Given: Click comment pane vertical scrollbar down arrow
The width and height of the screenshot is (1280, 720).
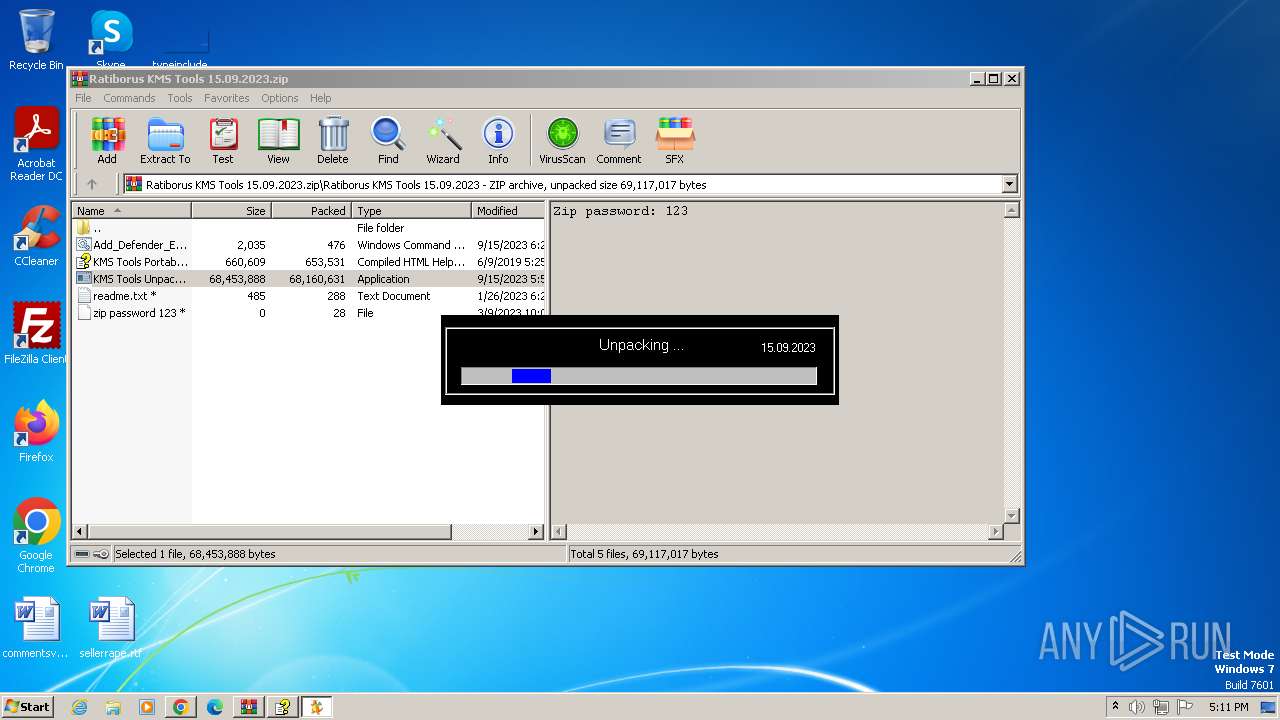Looking at the screenshot, I should pos(1011,516).
